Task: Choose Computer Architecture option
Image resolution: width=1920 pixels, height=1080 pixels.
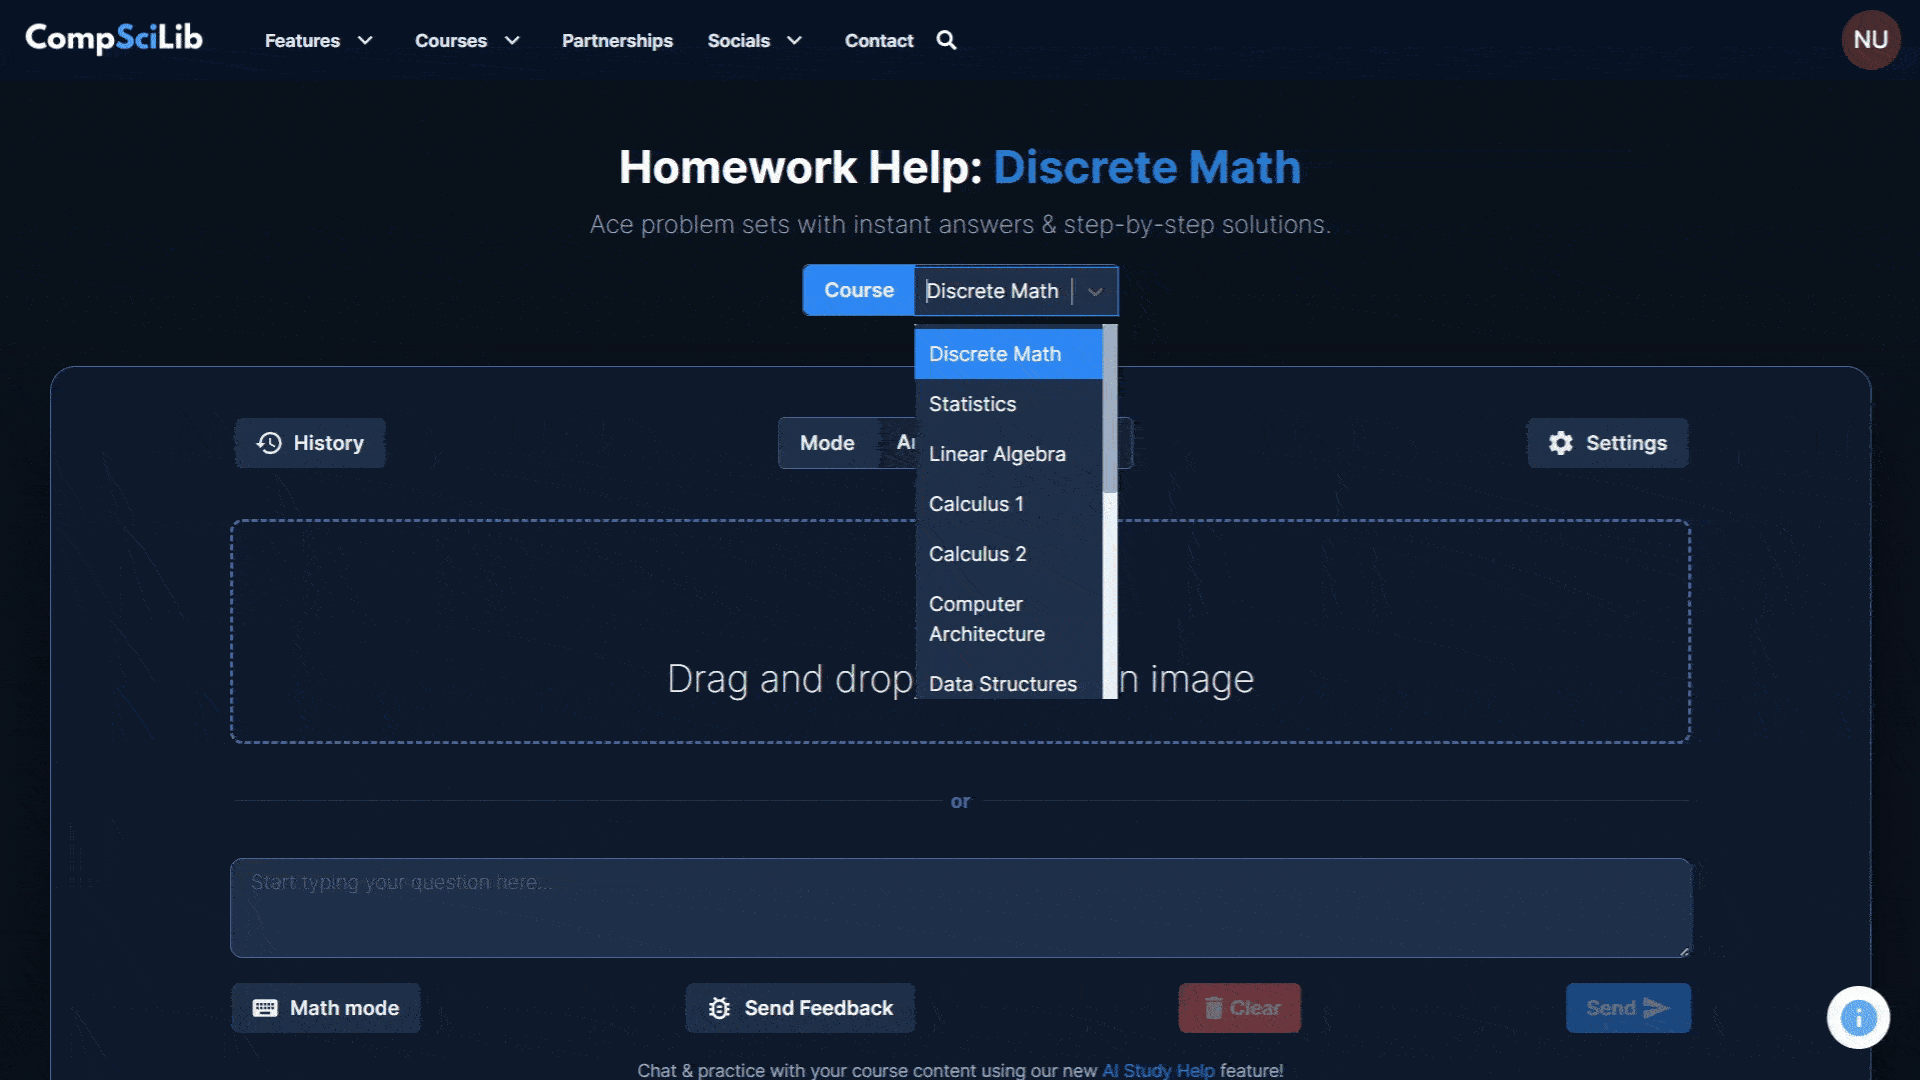Action: [1008, 619]
